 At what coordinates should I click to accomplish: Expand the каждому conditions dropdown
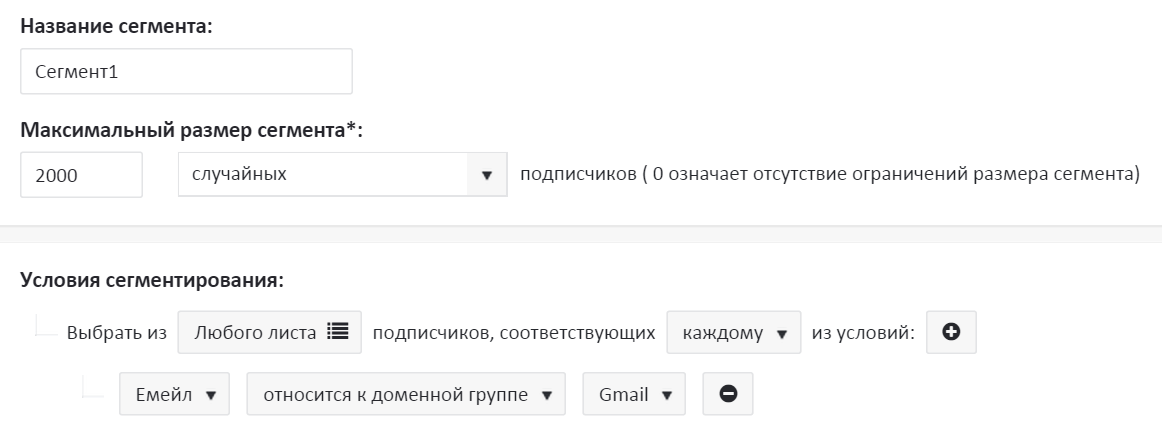pos(734,332)
